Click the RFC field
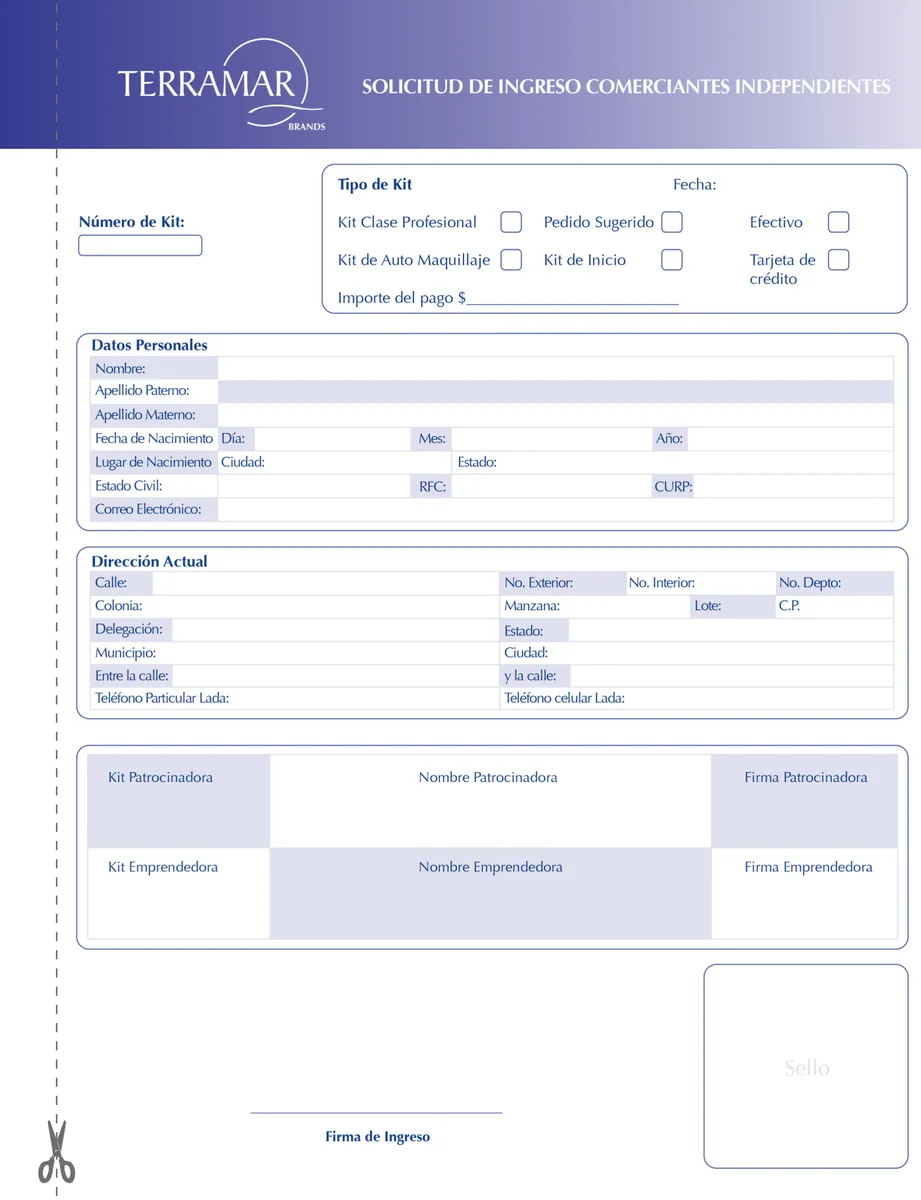 [550, 486]
